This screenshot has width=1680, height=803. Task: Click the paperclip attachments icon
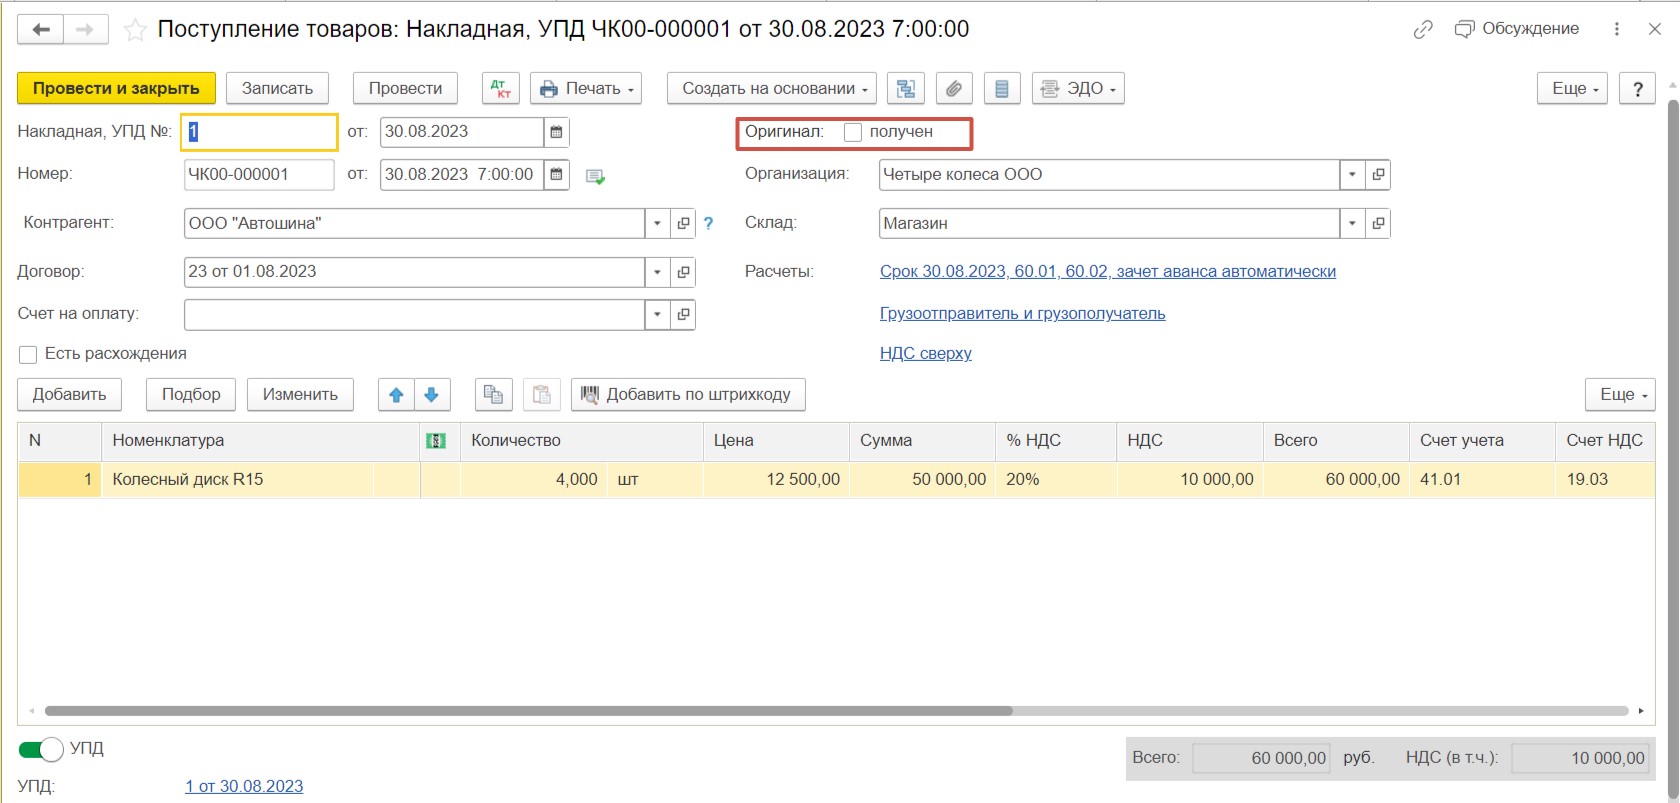[954, 89]
